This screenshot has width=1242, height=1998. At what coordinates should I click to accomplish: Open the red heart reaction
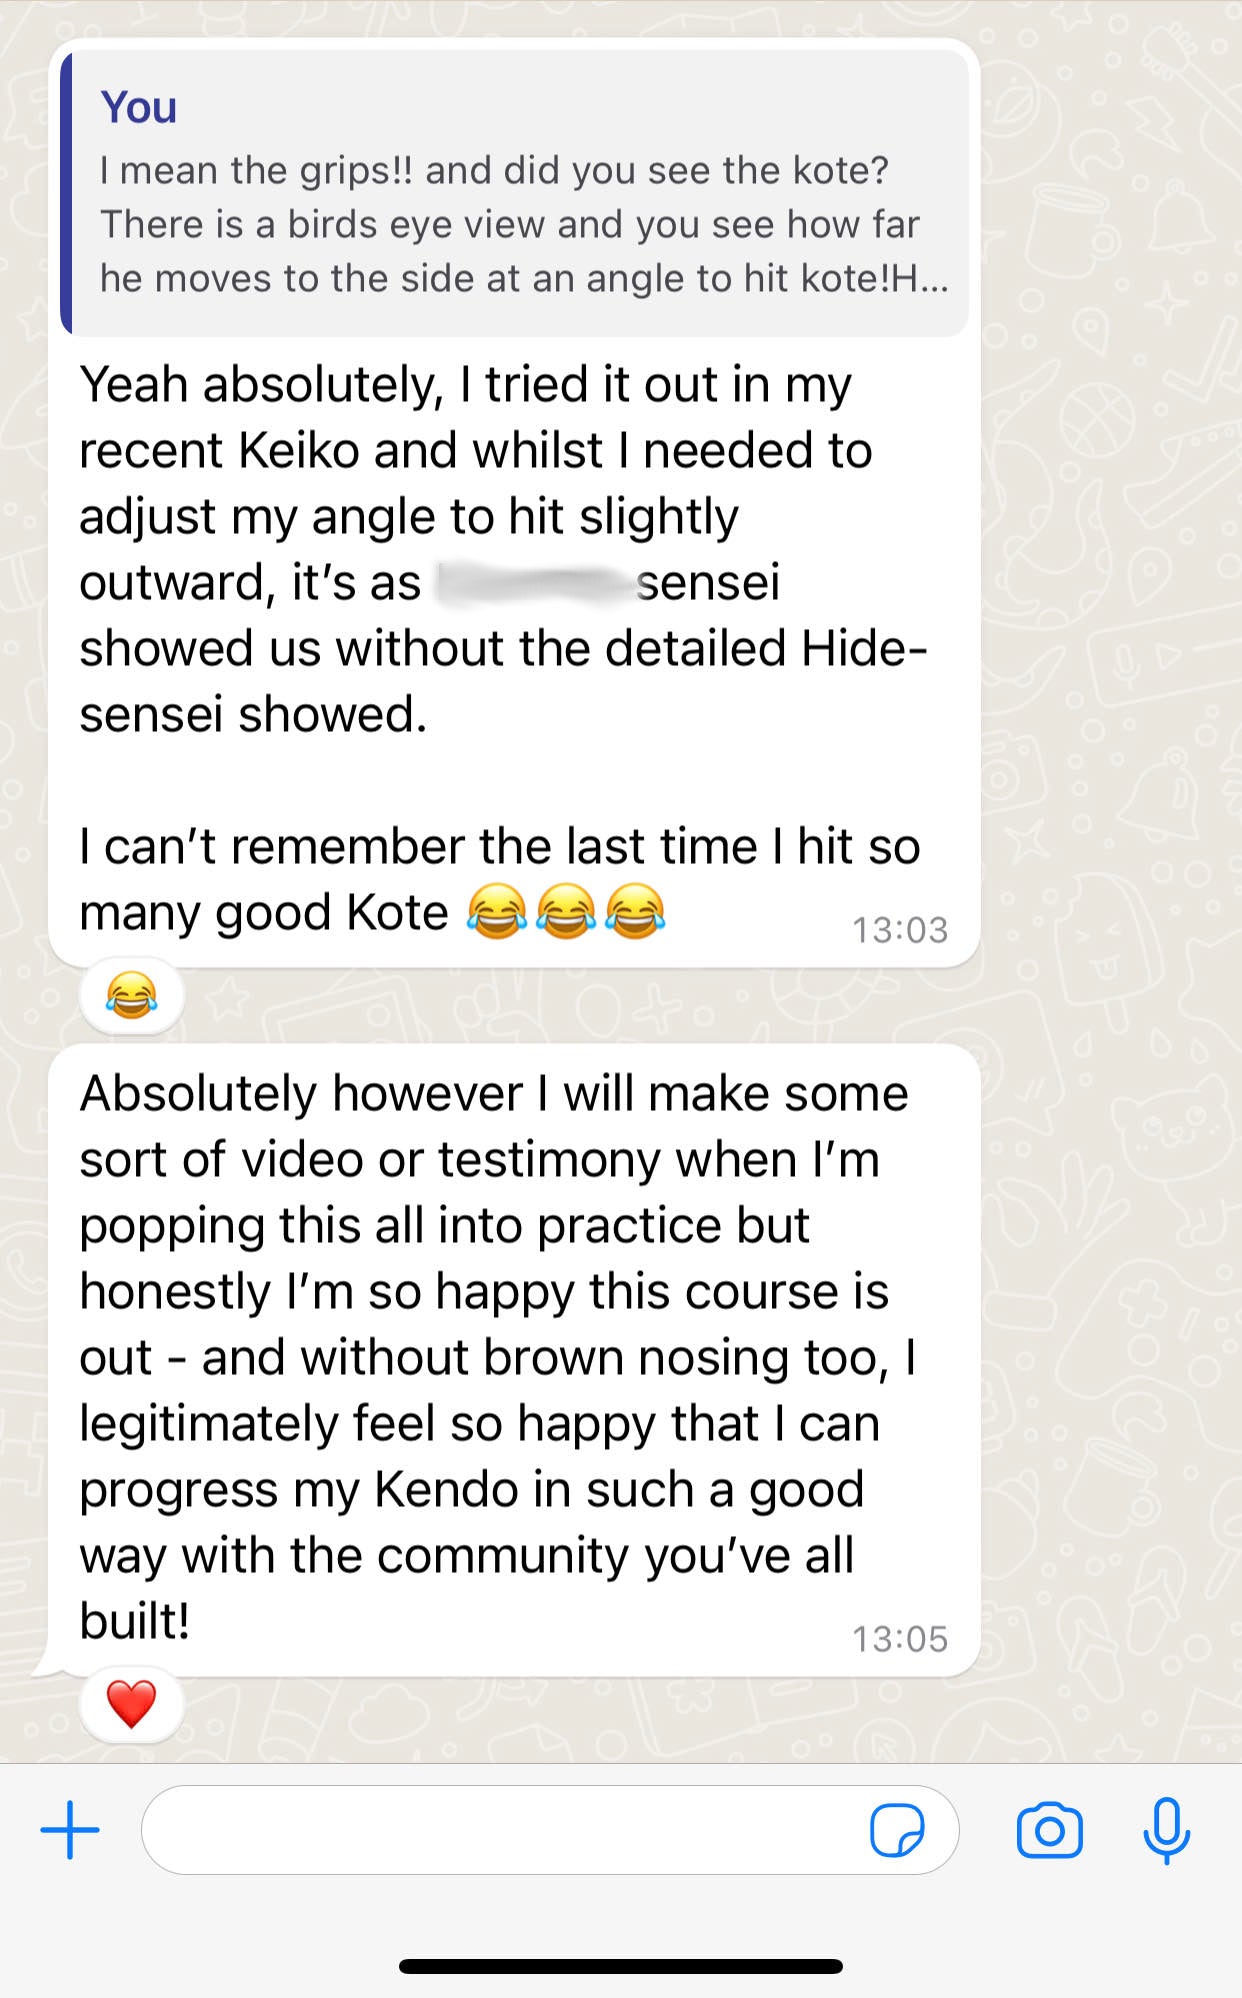[x=132, y=1704]
